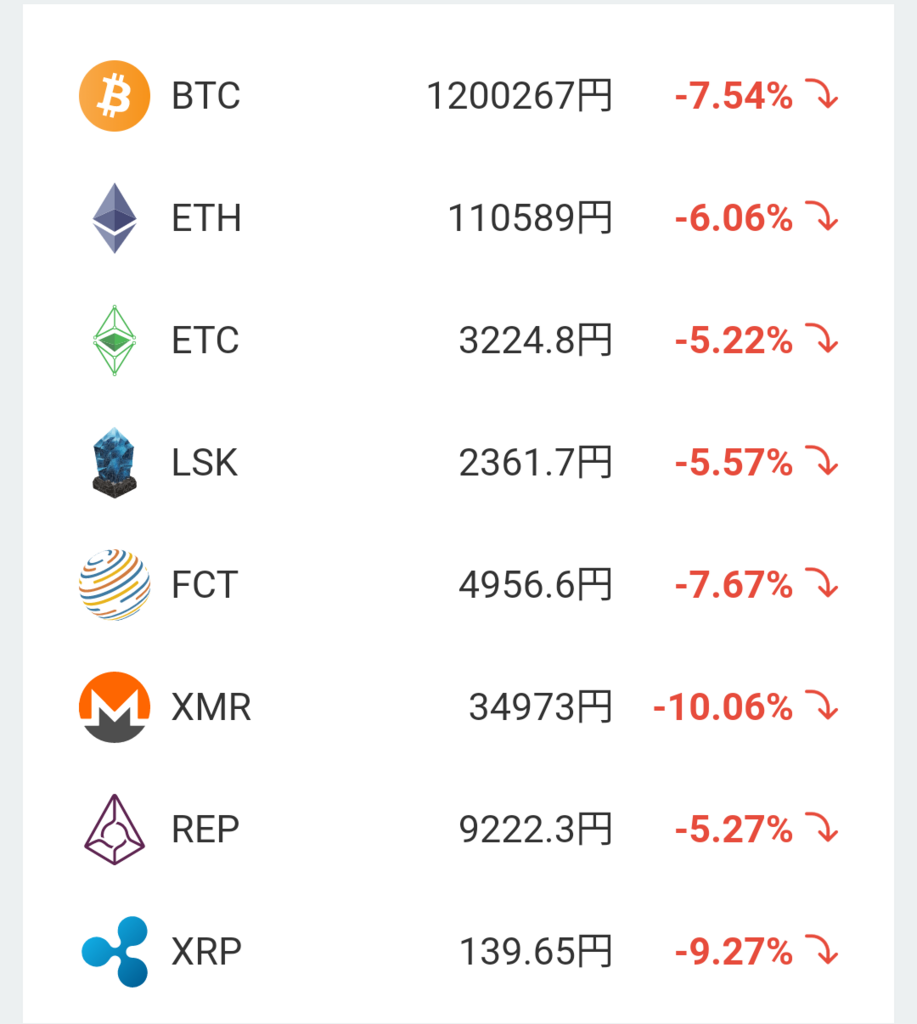
Task: Open the Ripple blue logo icon
Action: pos(114,952)
